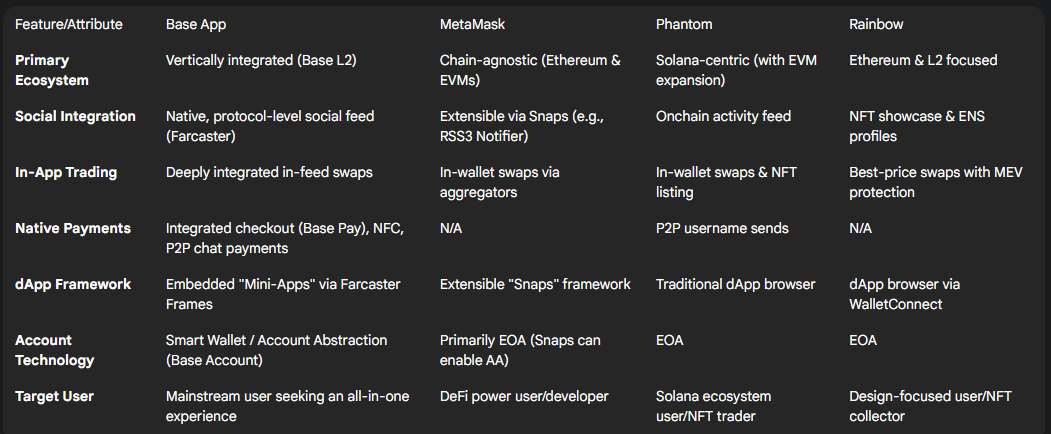The height and width of the screenshot is (434, 1051).
Task: Click the 'P2P username sends' cell
Action: click(722, 228)
